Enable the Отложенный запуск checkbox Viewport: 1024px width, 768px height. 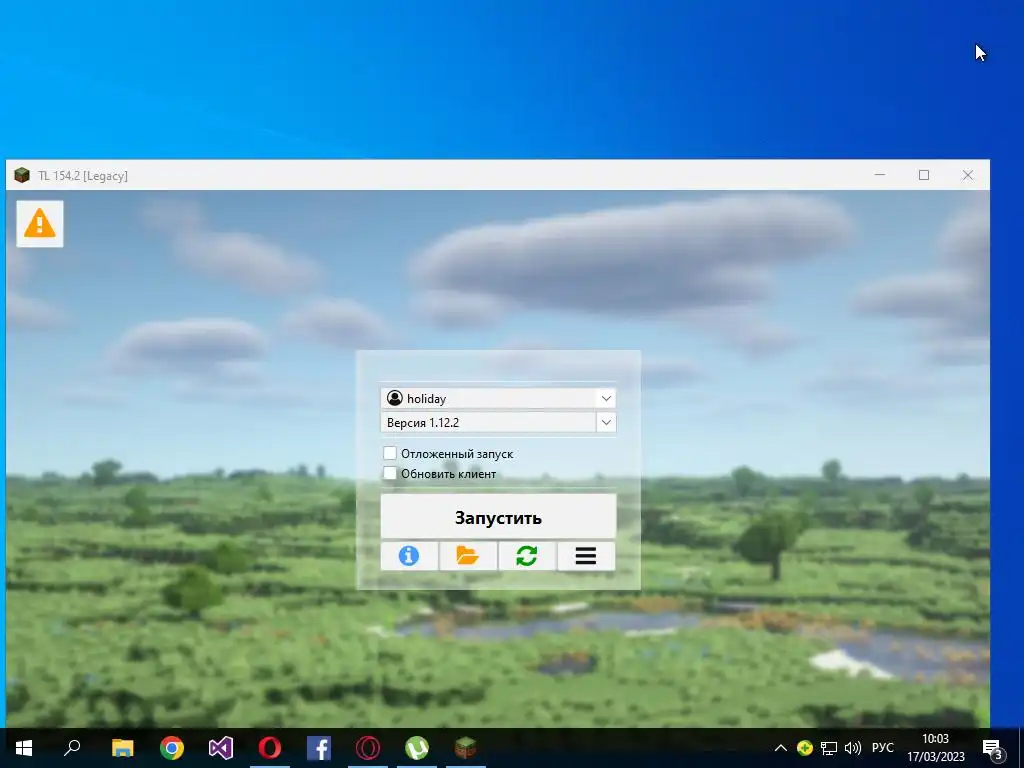(390, 453)
